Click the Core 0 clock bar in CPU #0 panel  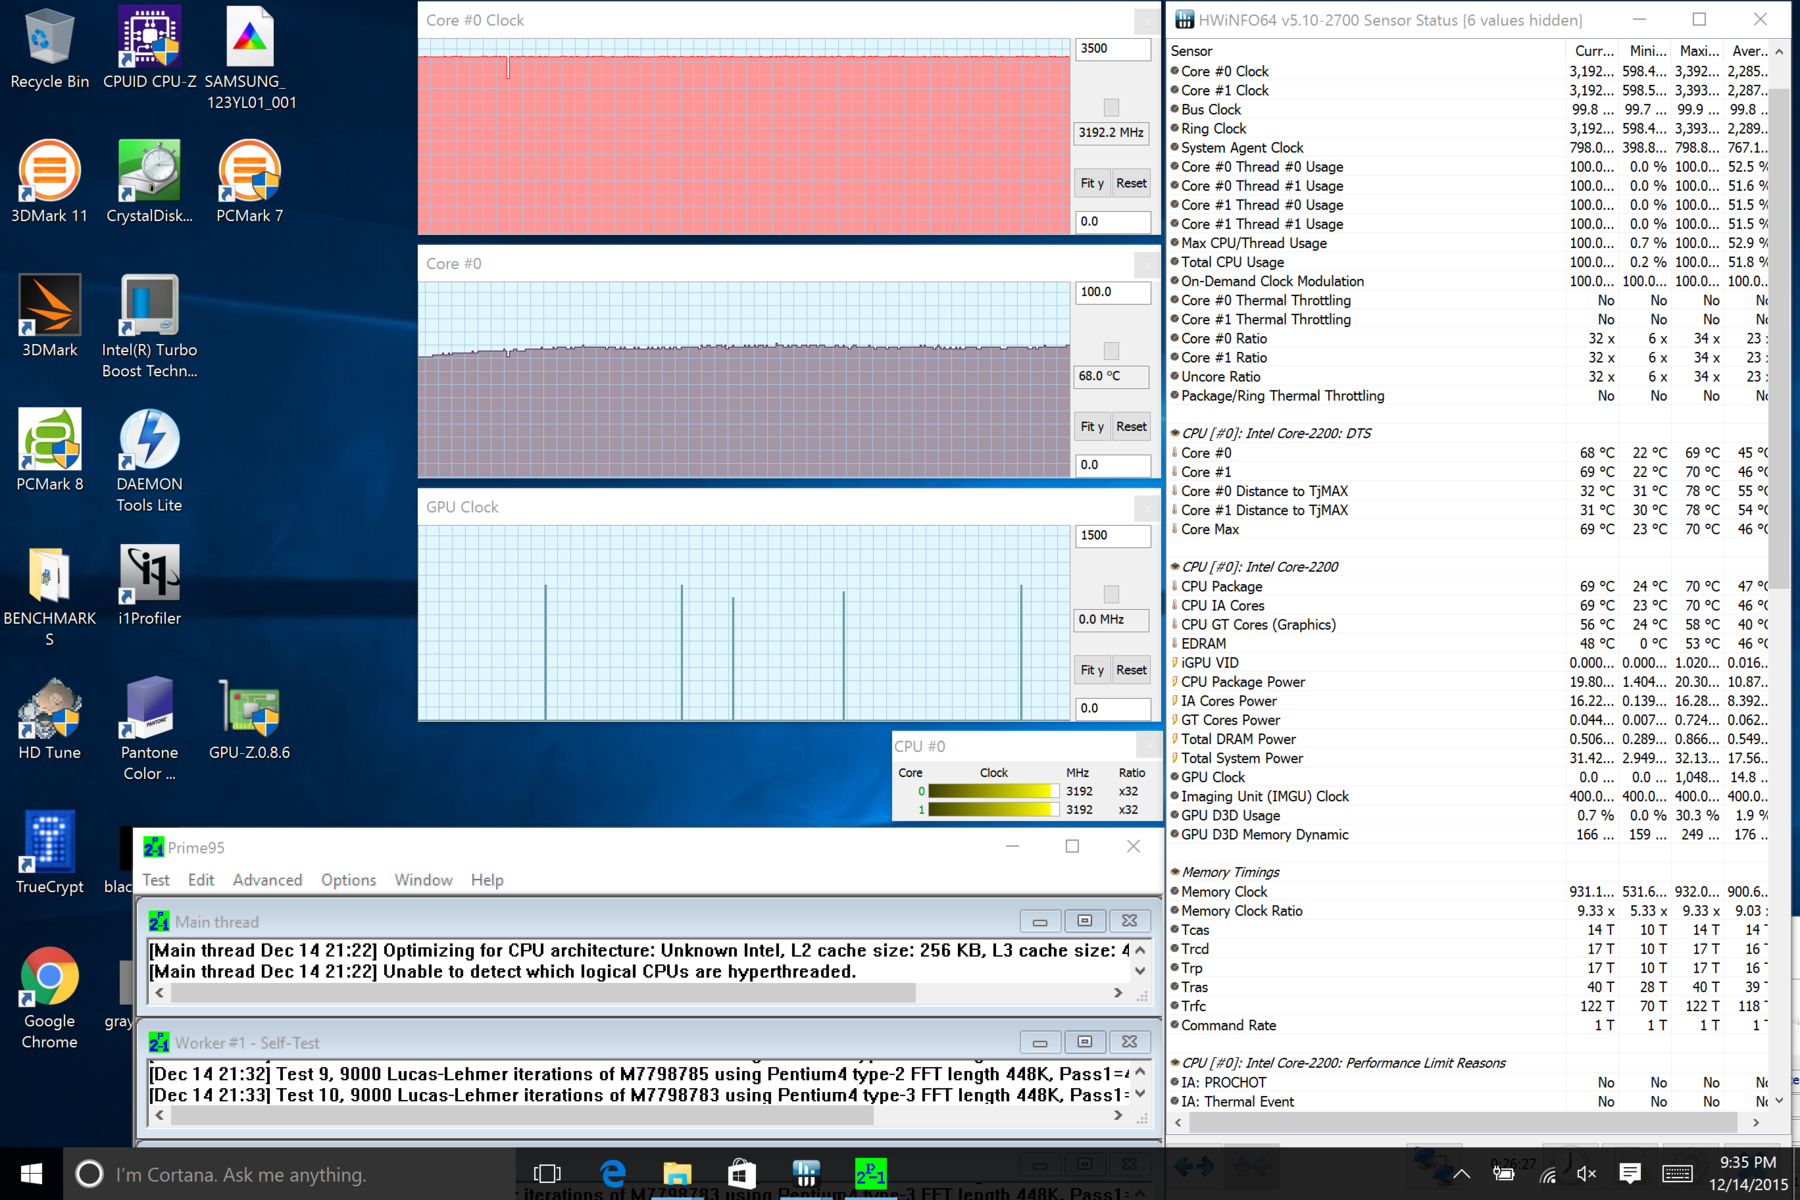(x=993, y=791)
